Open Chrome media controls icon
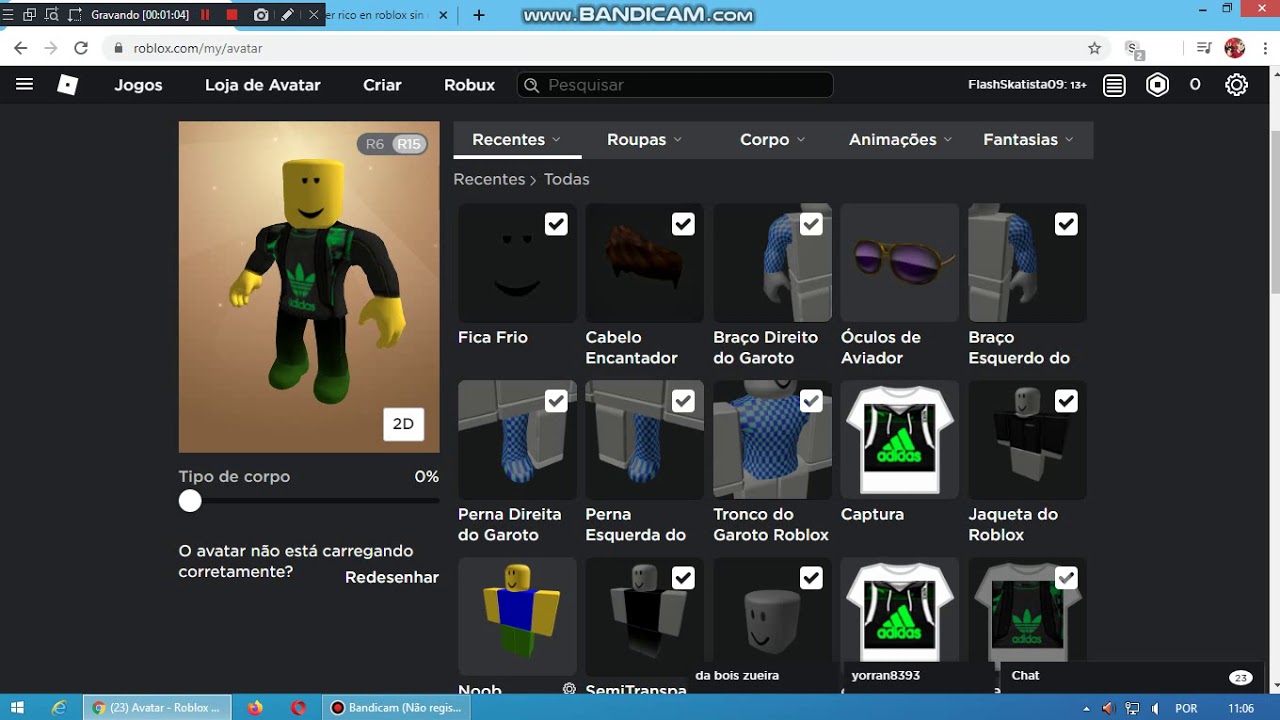Screen dimensions: 1280x720 (x=1204, y=48)
